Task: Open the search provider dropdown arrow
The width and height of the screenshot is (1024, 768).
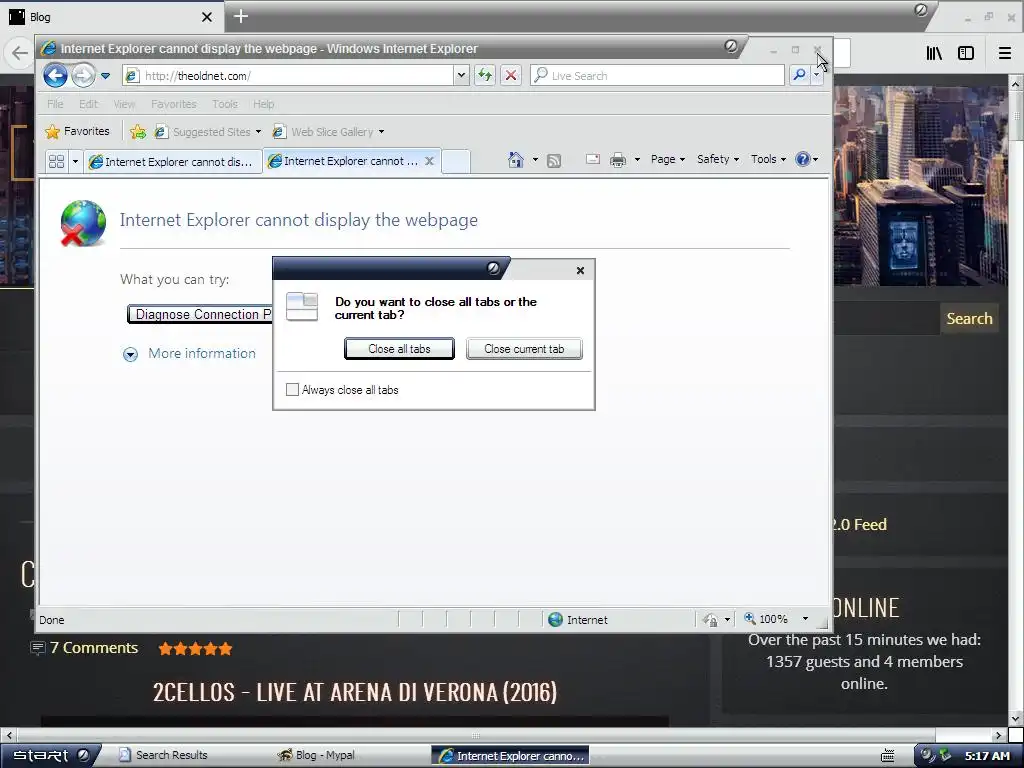Action: click(816, 76)
